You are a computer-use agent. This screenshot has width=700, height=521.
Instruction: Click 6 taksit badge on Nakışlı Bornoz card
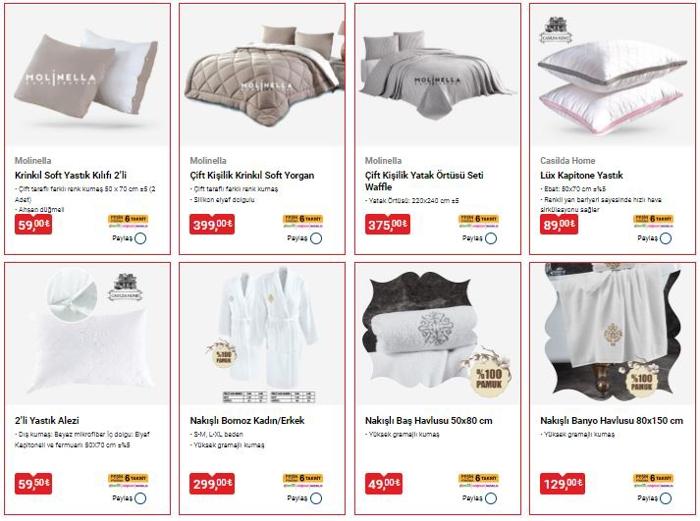pos(303,480)
